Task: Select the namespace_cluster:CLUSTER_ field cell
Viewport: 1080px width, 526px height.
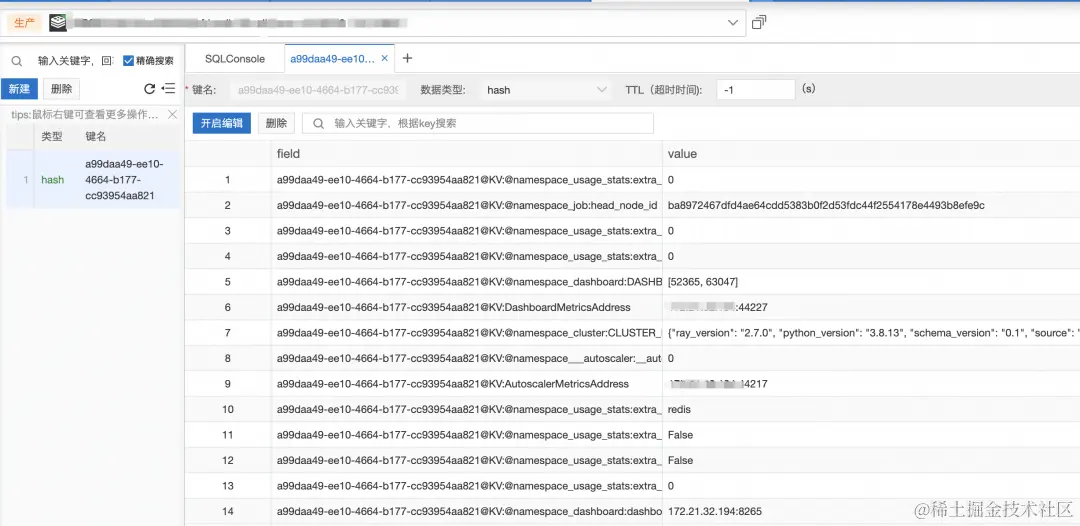Action: click(467, 333)
